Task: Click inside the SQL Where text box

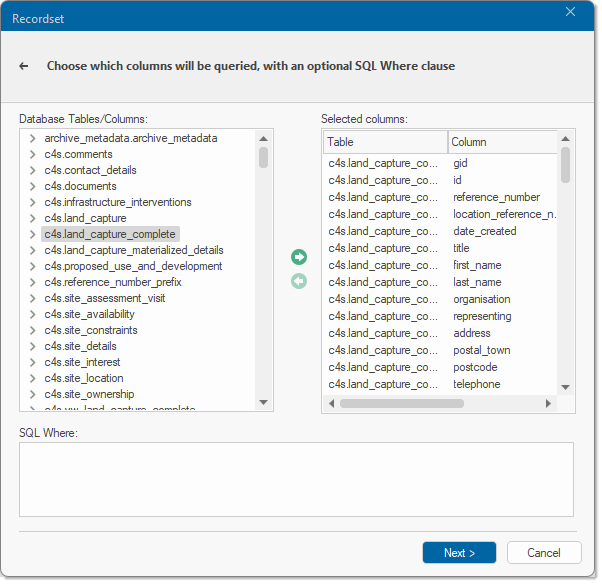Action: (296, 480)
